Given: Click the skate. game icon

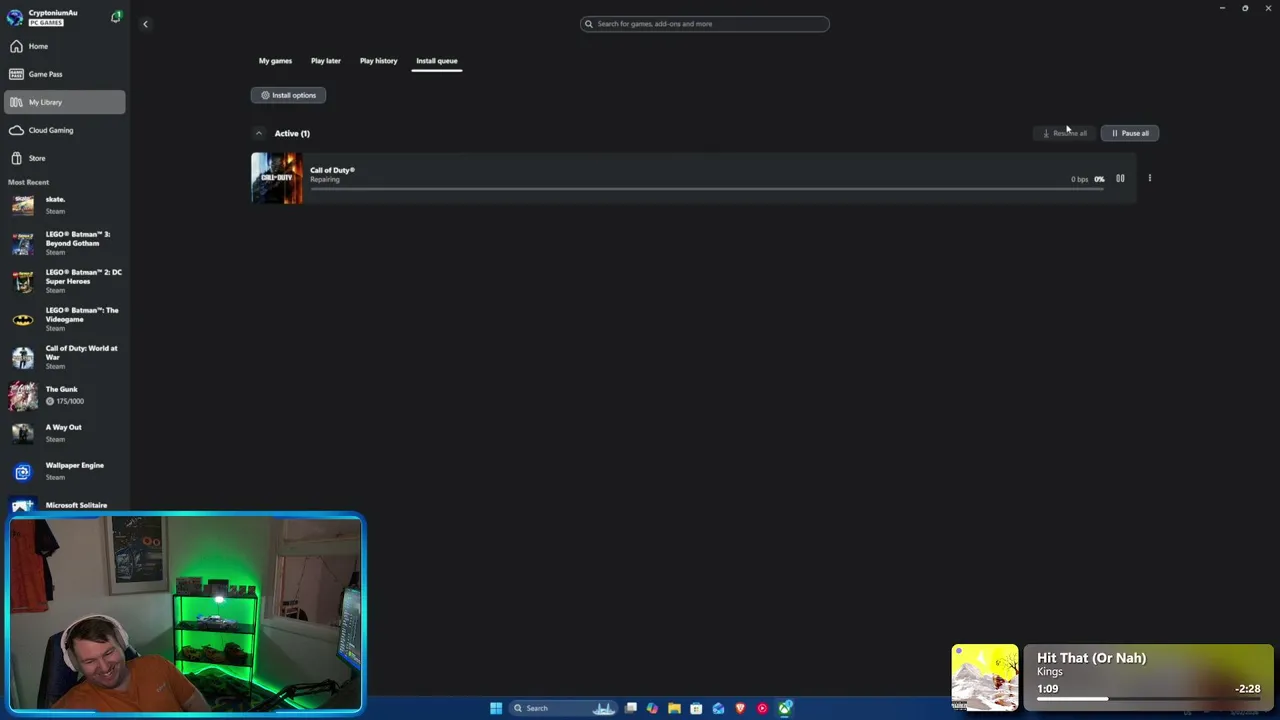Looking at the screenshot, I should pyautogui.click(x=23, y=205).
